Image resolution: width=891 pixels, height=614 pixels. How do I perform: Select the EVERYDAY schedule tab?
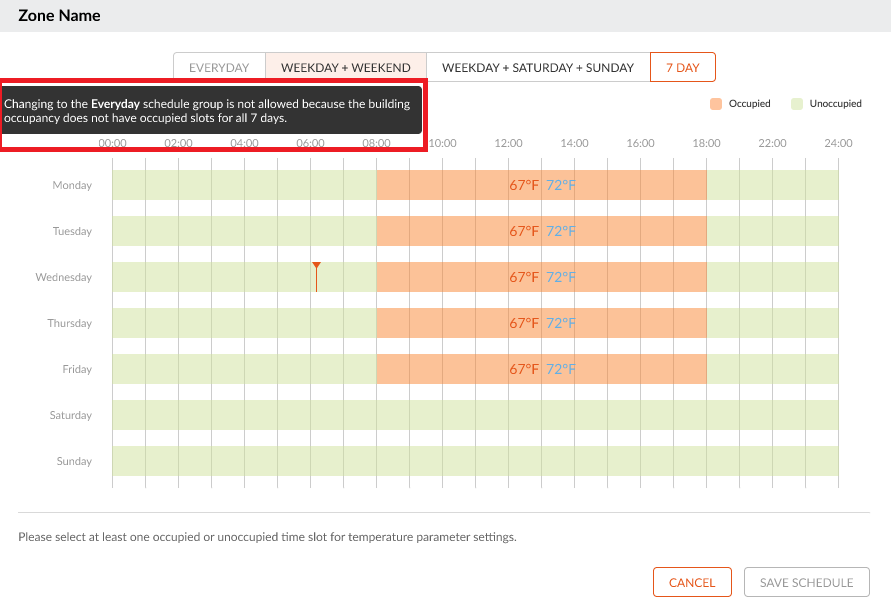[219, 67]
